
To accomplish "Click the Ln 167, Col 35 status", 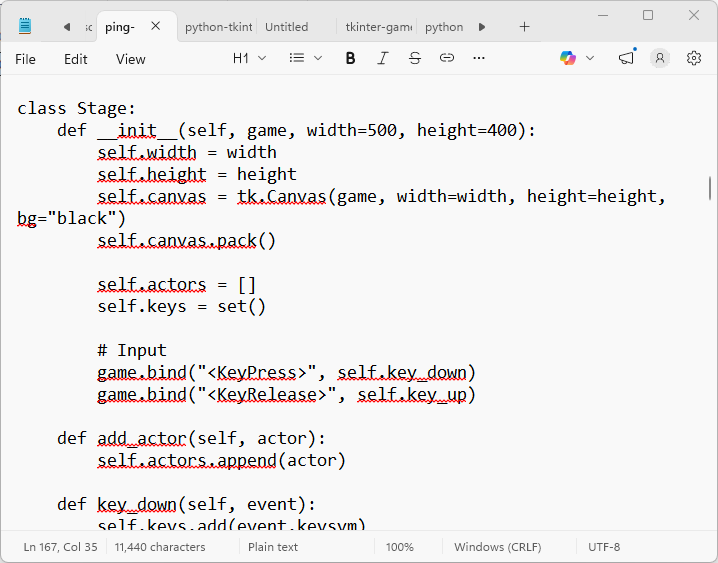I will point(60,547).
